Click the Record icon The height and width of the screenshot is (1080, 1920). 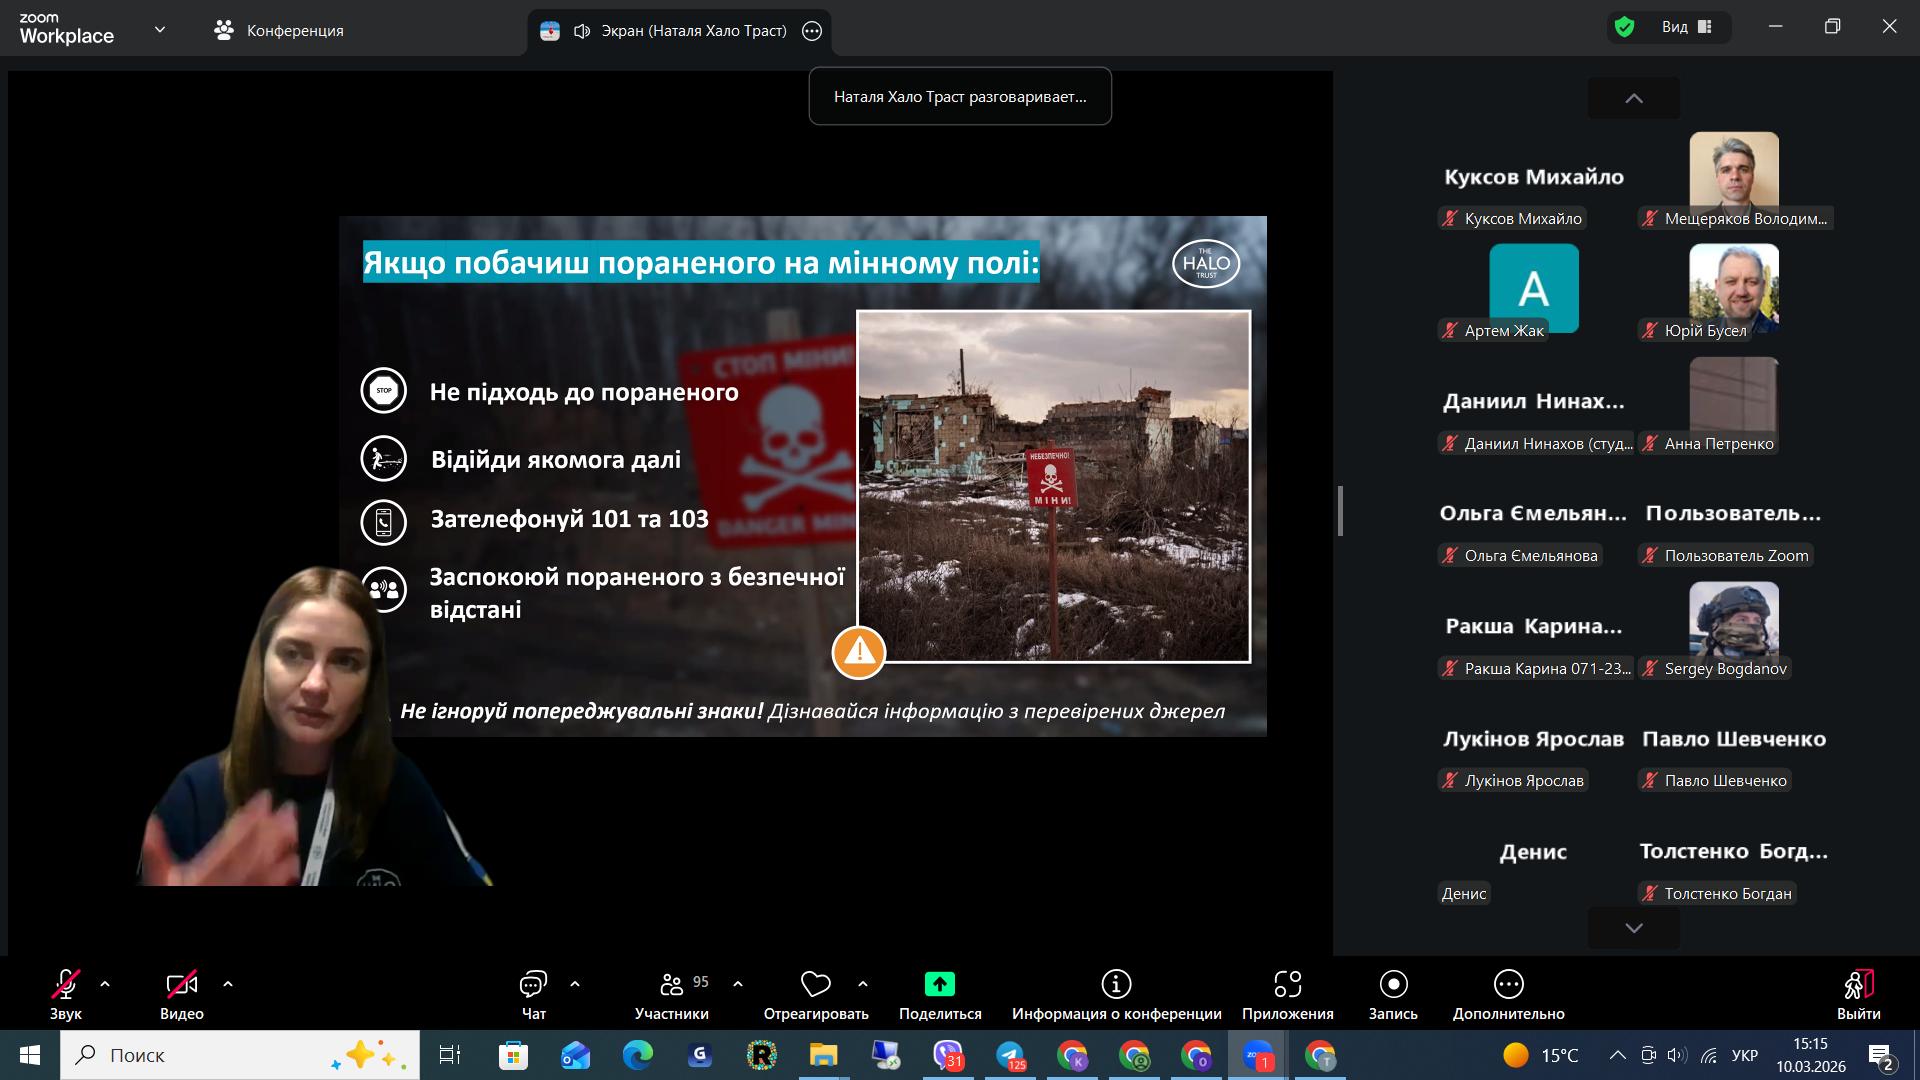click(1393, 985)
